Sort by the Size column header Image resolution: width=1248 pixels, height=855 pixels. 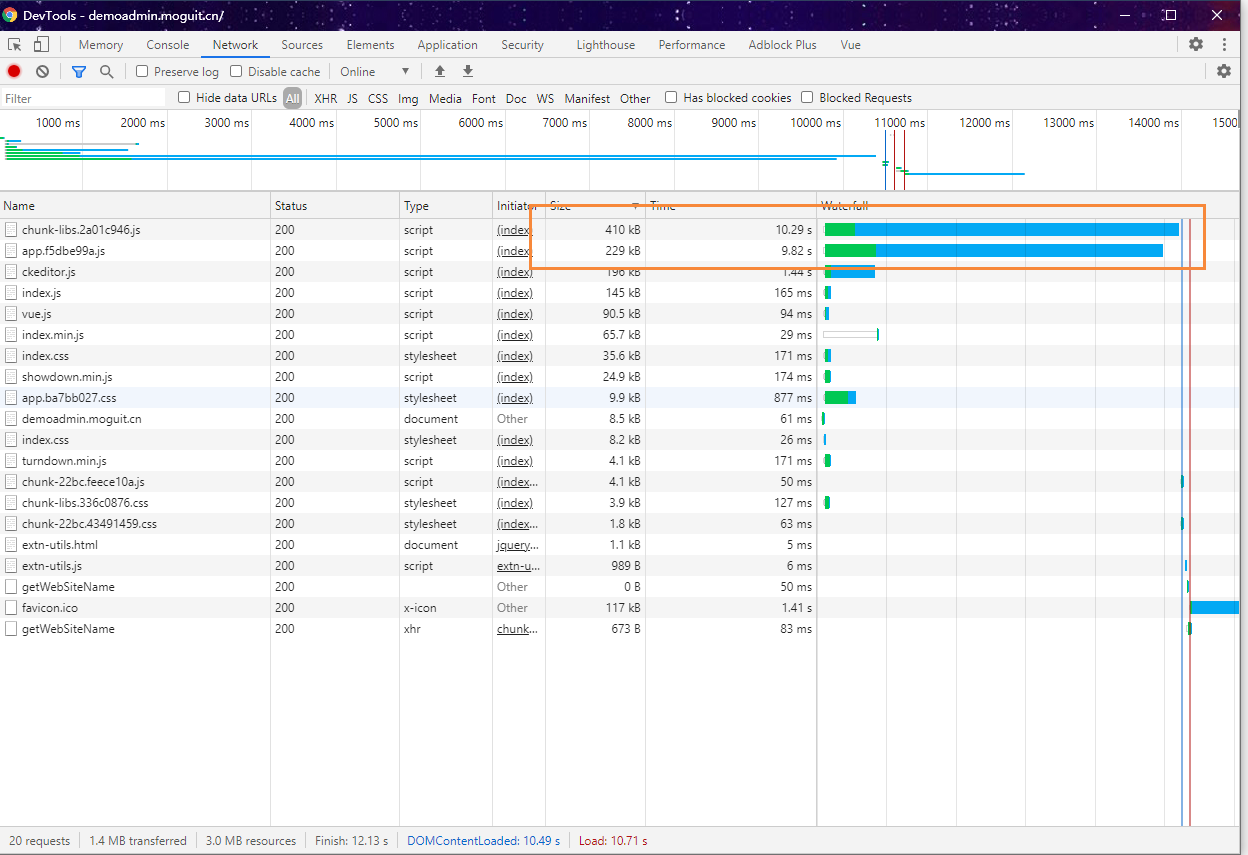595,206
